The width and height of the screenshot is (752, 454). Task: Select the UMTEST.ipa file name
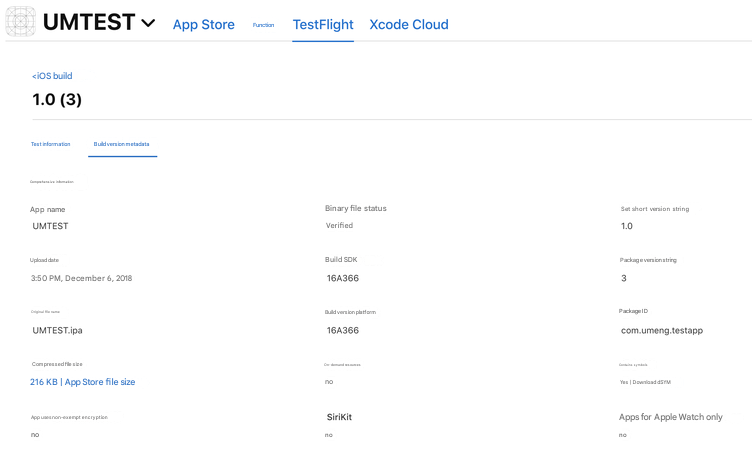click(58, 330)
